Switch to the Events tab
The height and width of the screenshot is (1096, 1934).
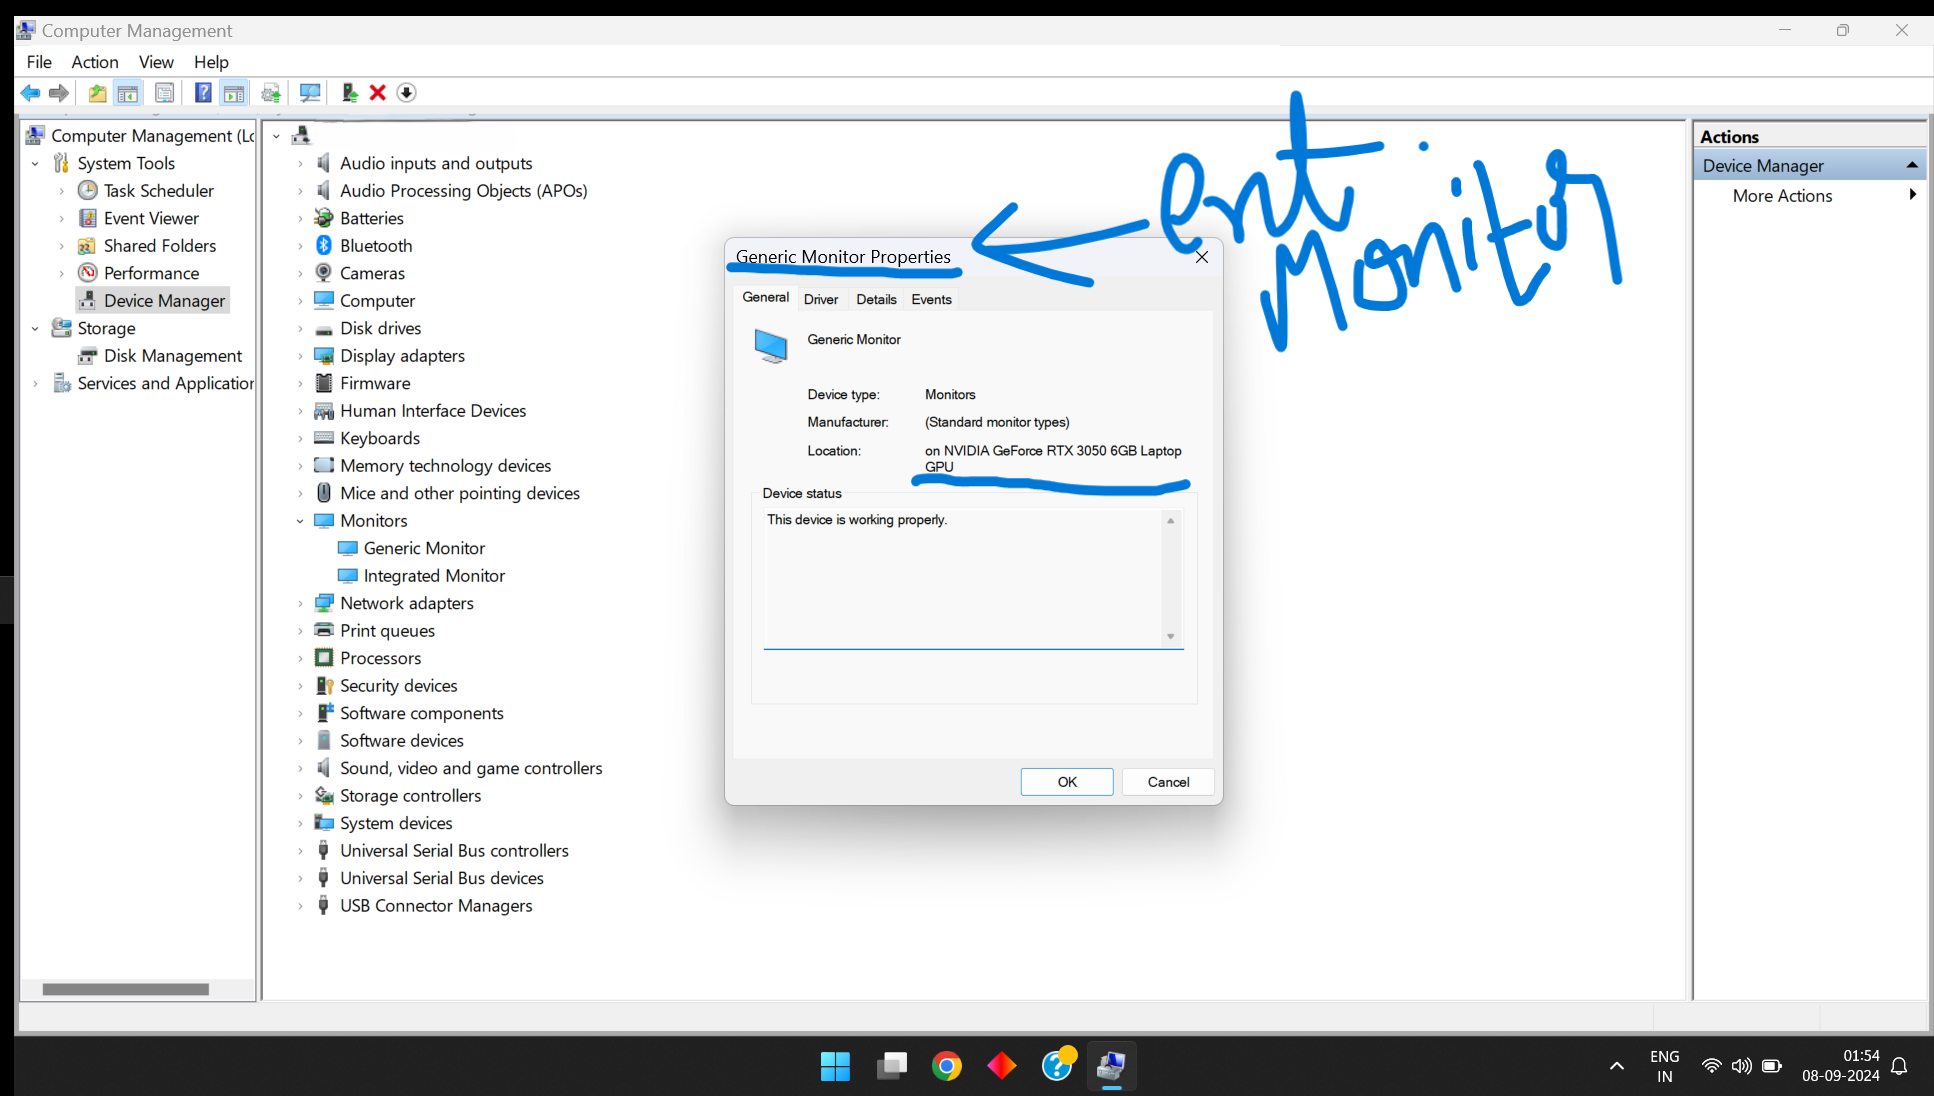pos(931,299)
